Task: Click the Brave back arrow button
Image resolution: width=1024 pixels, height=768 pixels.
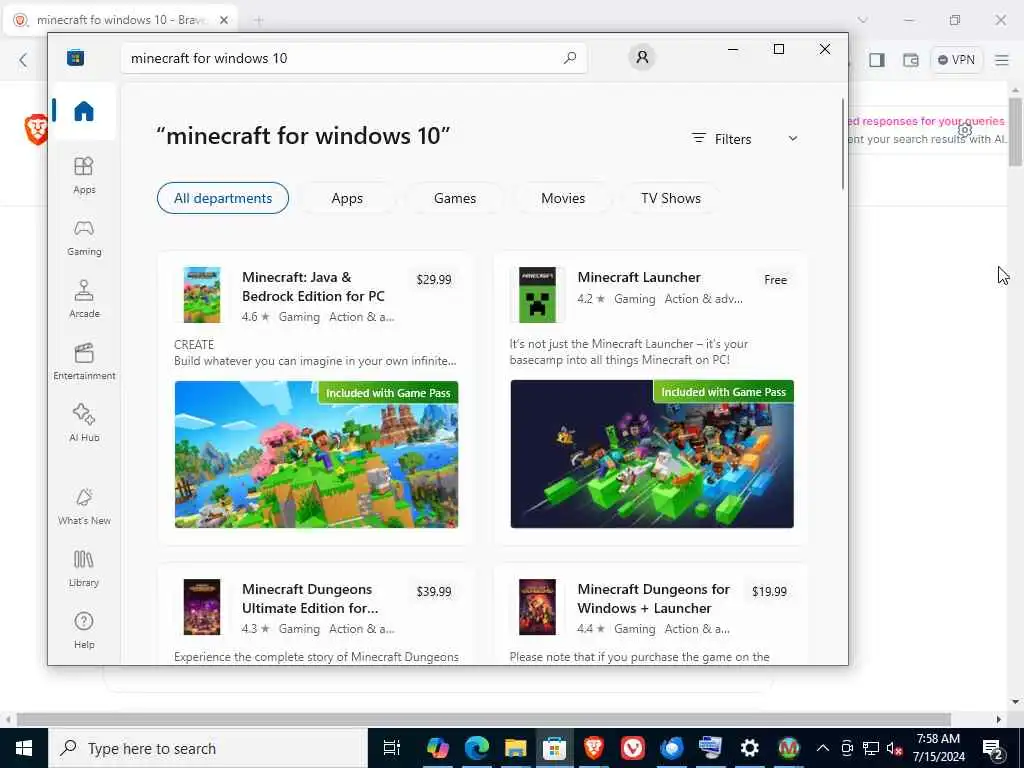Action: pyautogui.click(x=23, y=60)
